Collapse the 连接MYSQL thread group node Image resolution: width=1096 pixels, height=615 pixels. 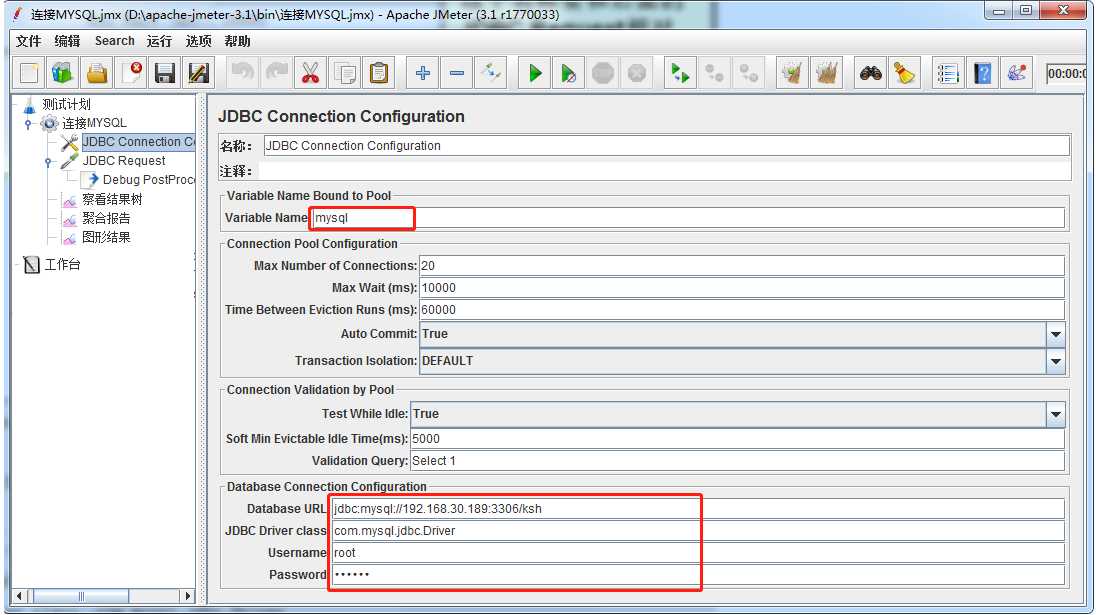point(28,124)
